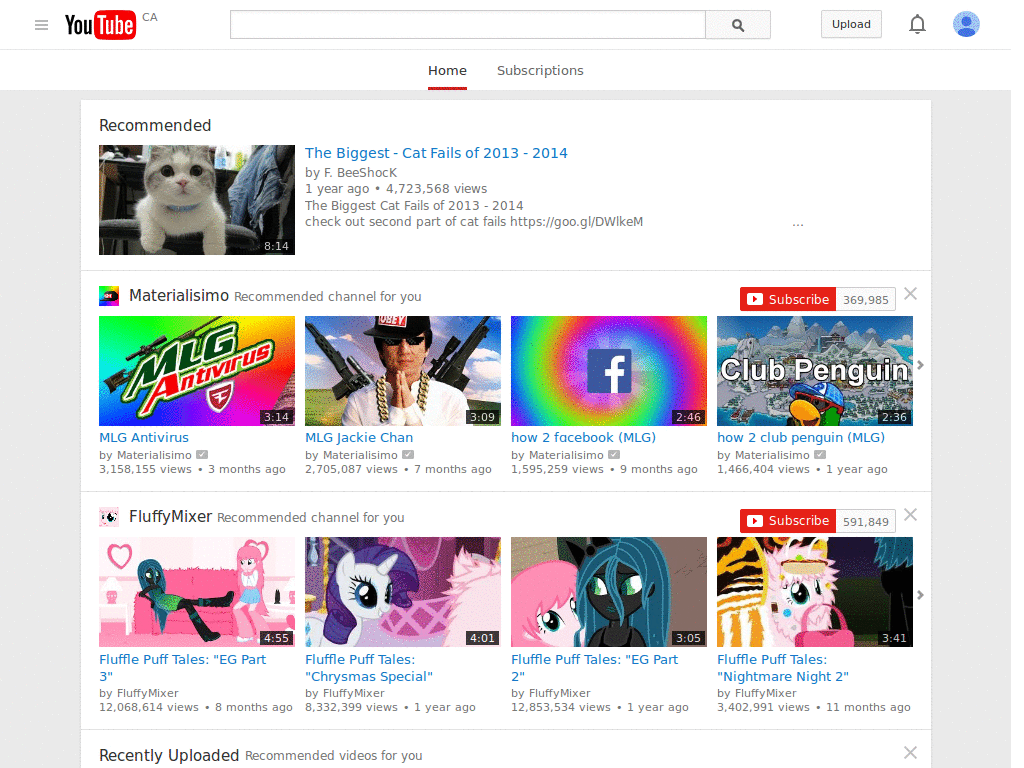
Task: Open the Materialisimo channel avatar icon
Action: (109, 296)
